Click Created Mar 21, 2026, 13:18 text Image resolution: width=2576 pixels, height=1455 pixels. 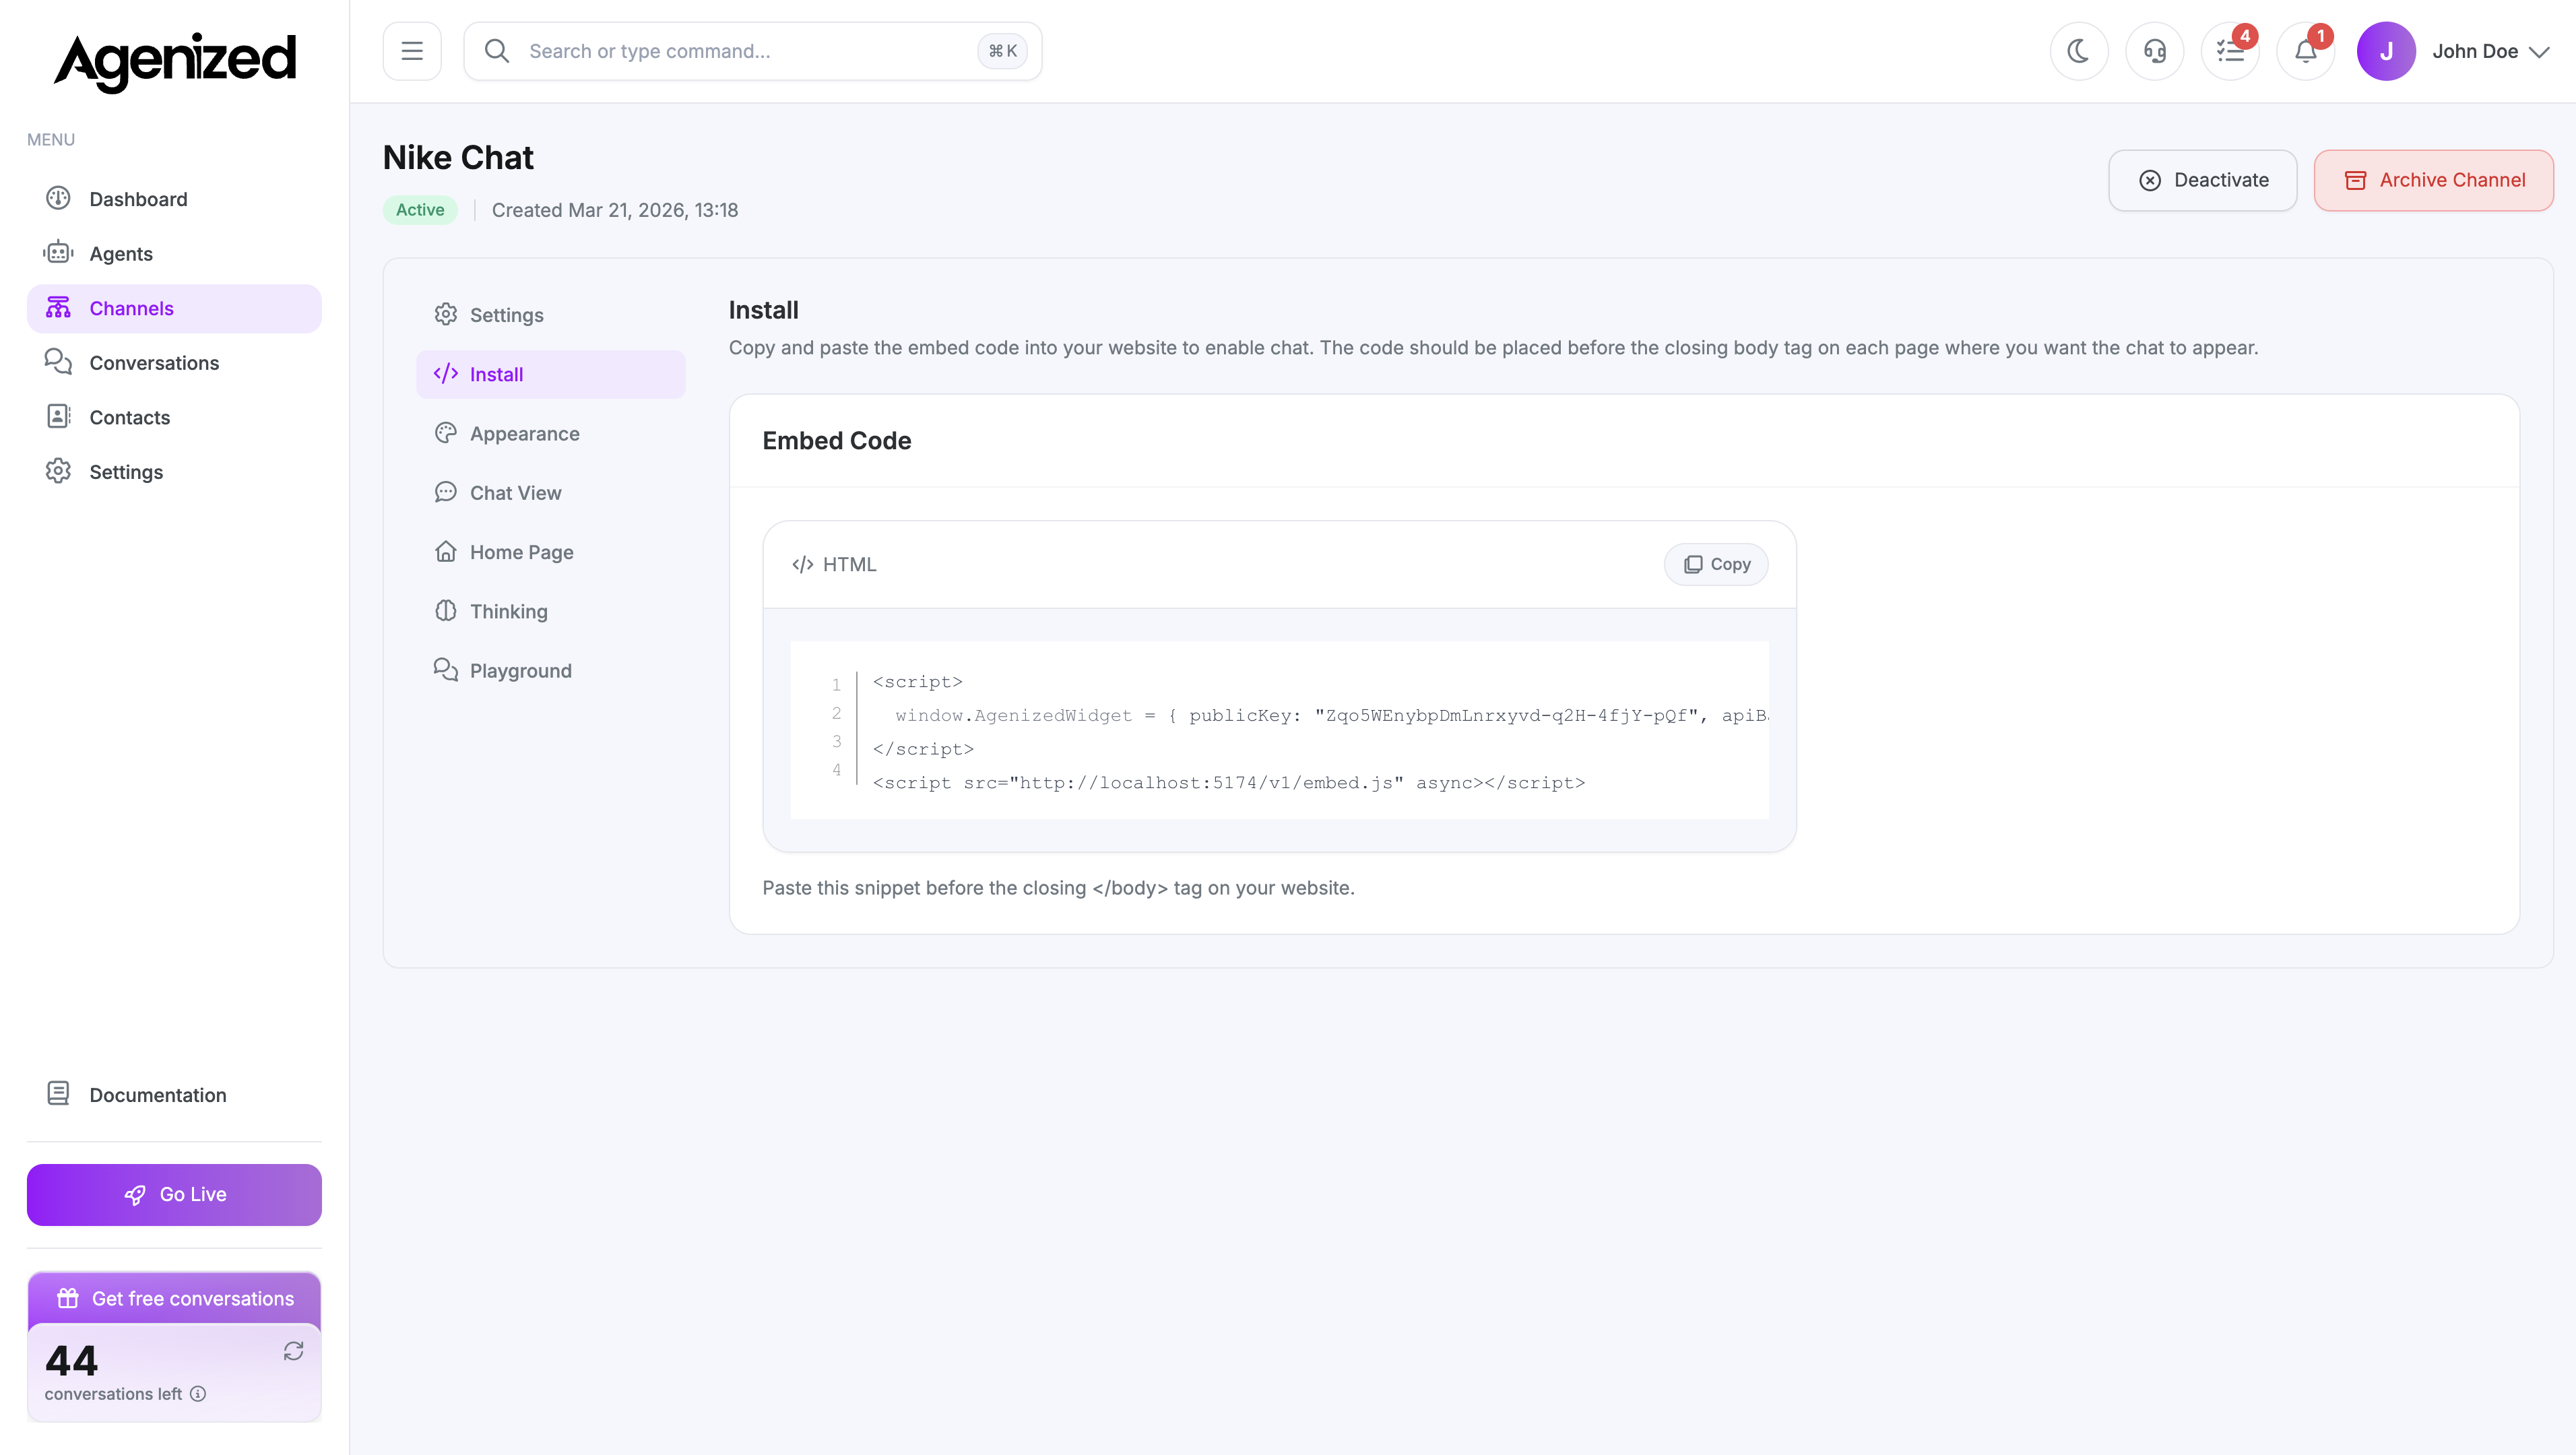point(615,210)
